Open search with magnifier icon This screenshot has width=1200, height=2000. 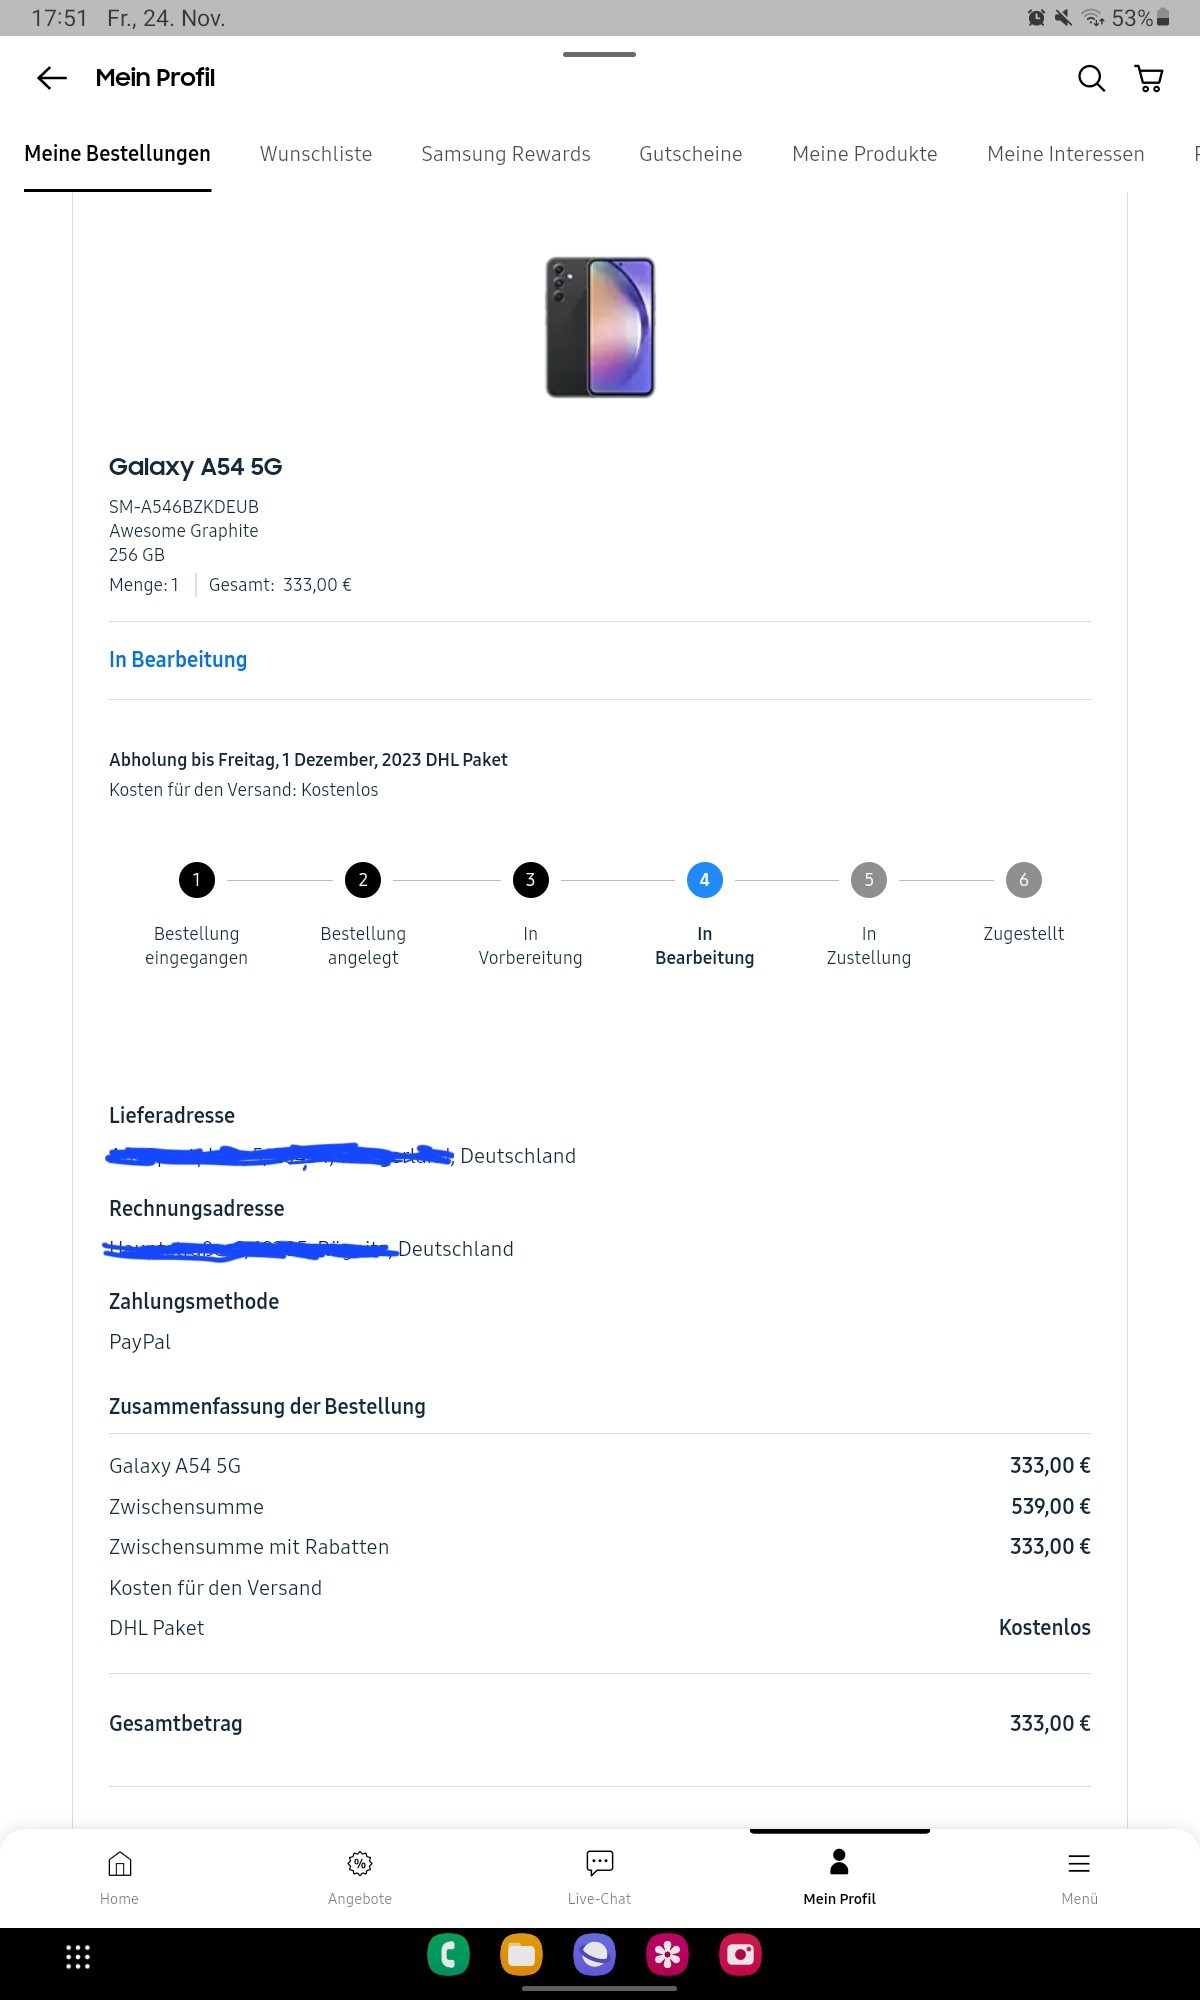(x=1091, y=78)
